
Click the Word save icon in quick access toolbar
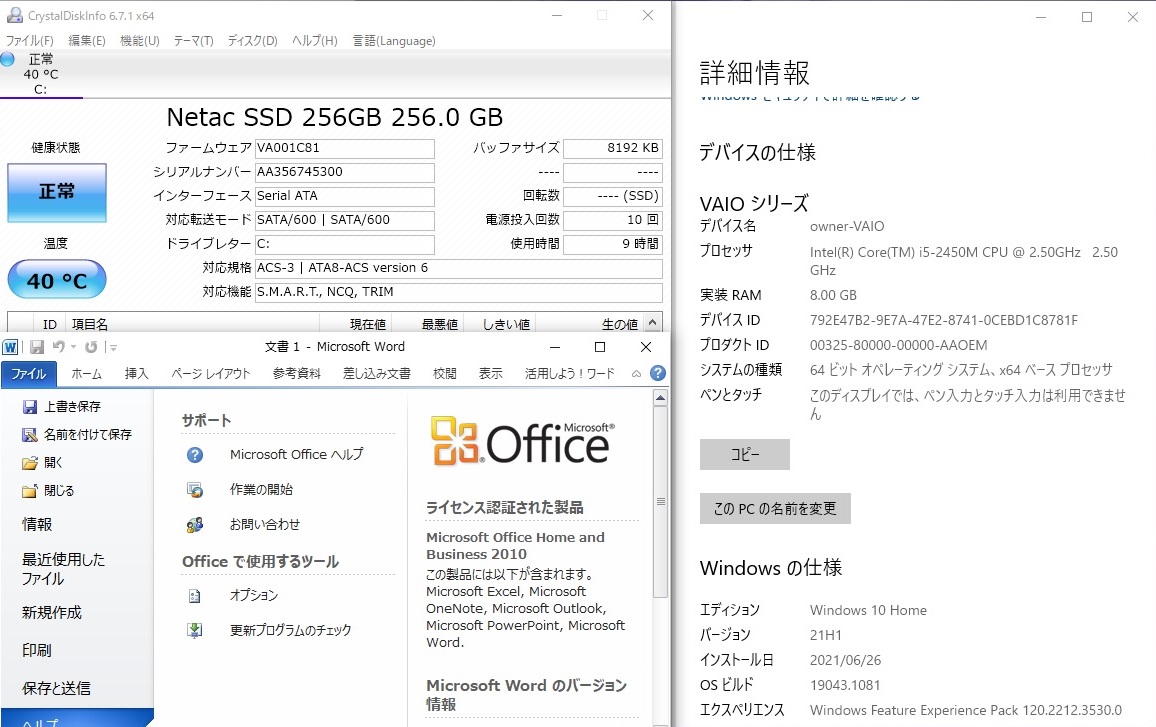pos(37,347)
